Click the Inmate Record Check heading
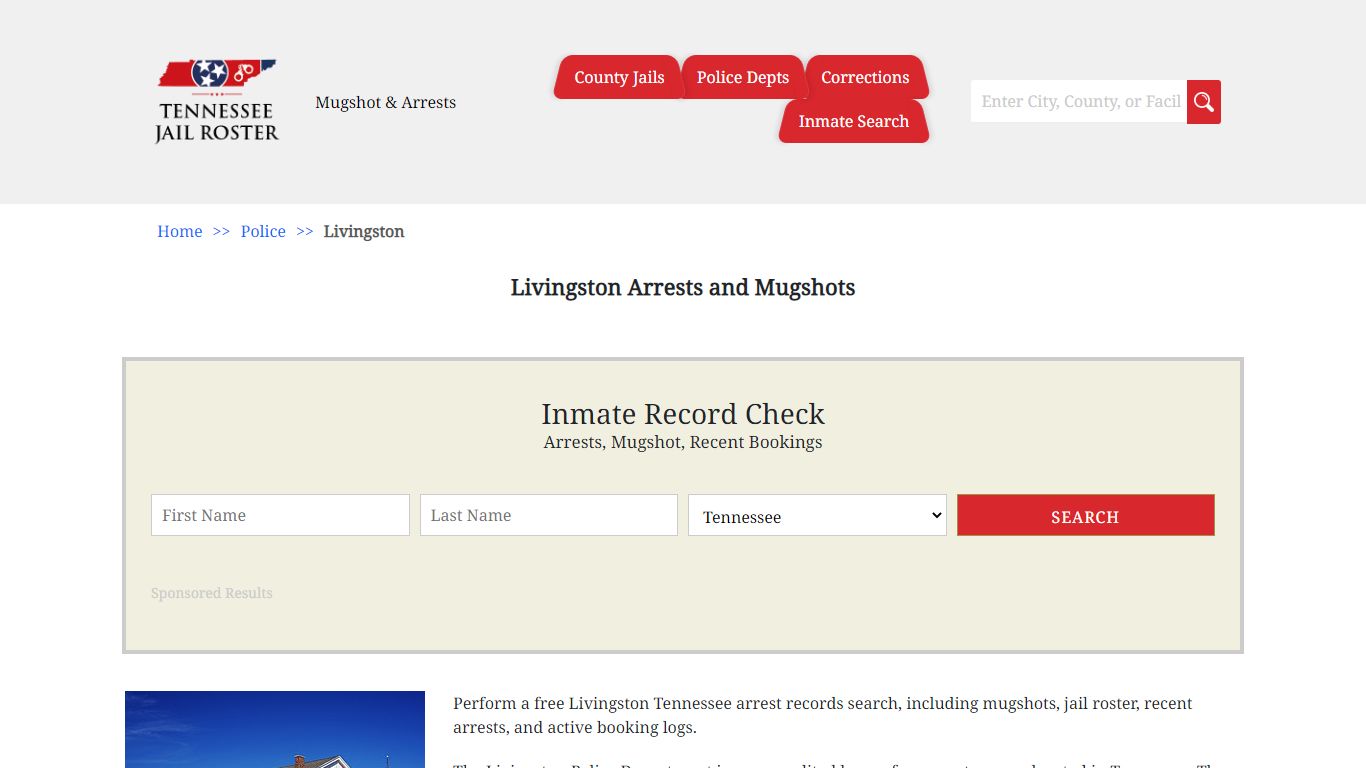Viewport: 1366px width, 768px height. click(x=683, y=414)
